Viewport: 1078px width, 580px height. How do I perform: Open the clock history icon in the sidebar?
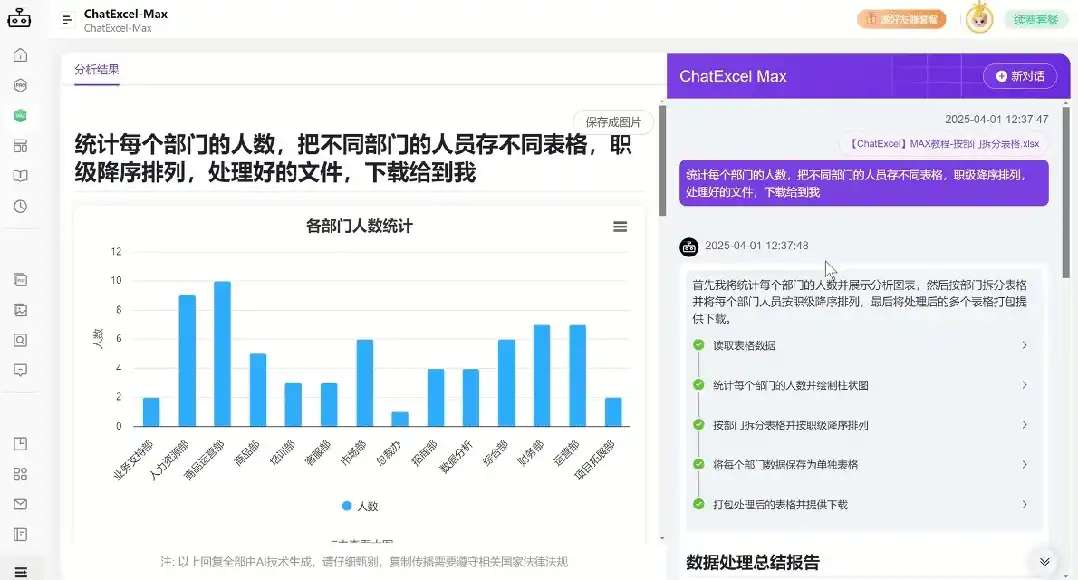click(21, 206)
